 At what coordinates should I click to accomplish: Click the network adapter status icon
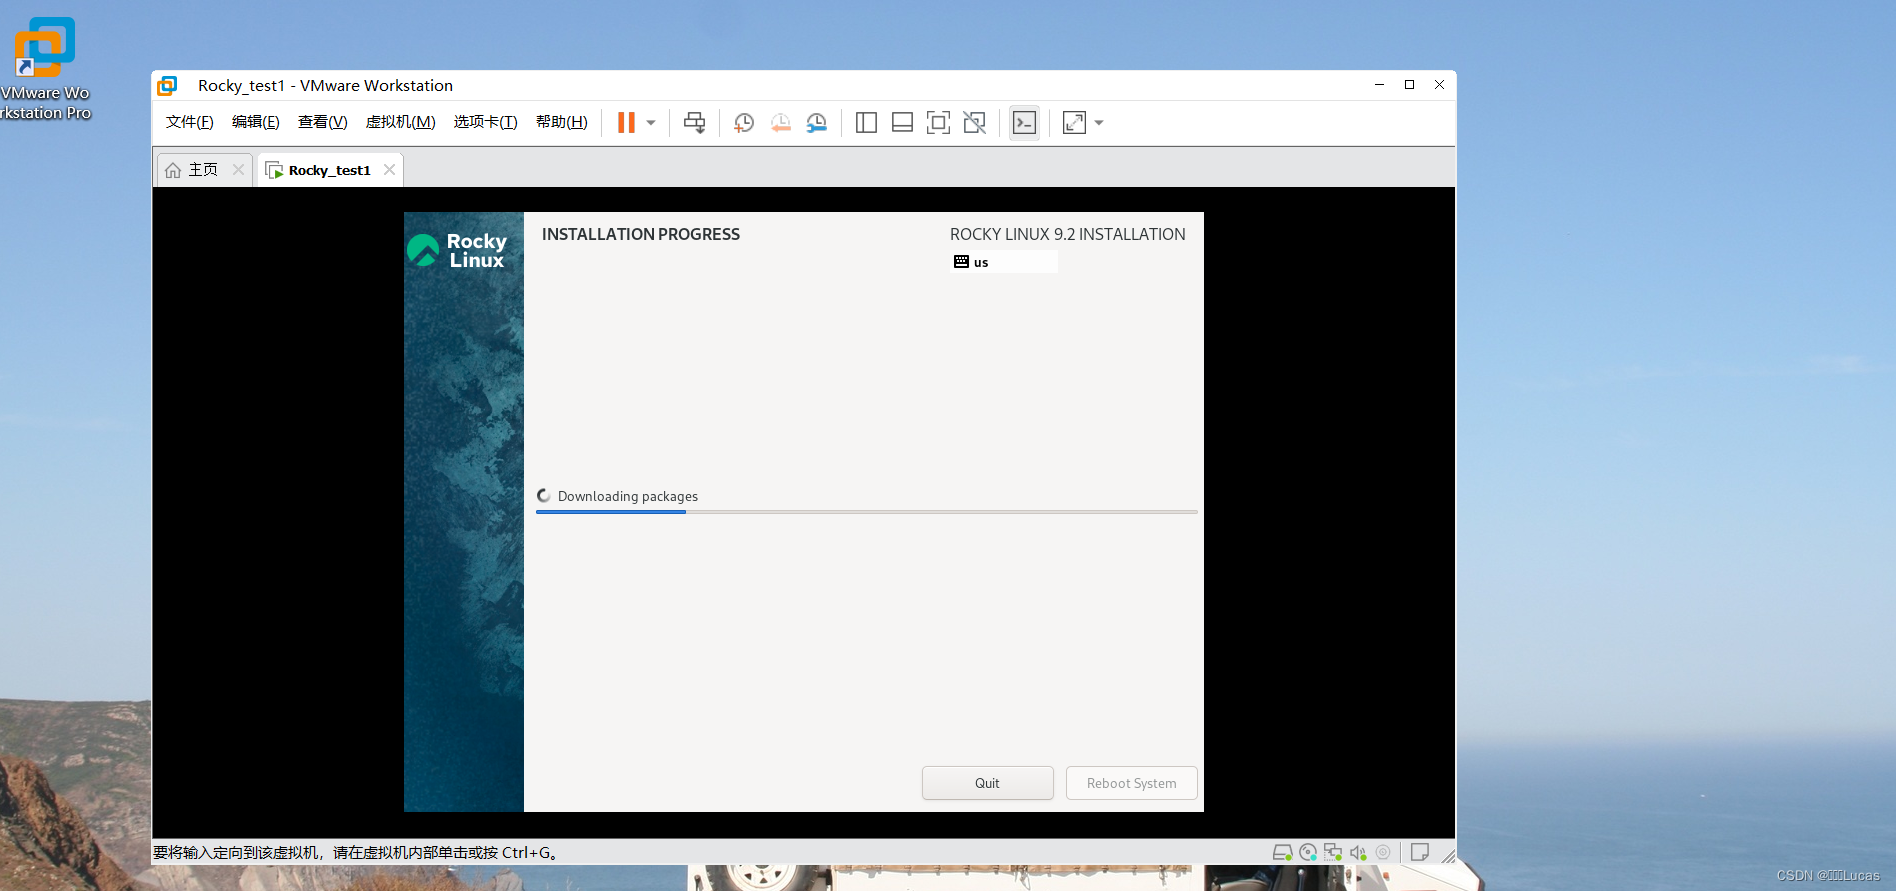[x=1333, y=853]
